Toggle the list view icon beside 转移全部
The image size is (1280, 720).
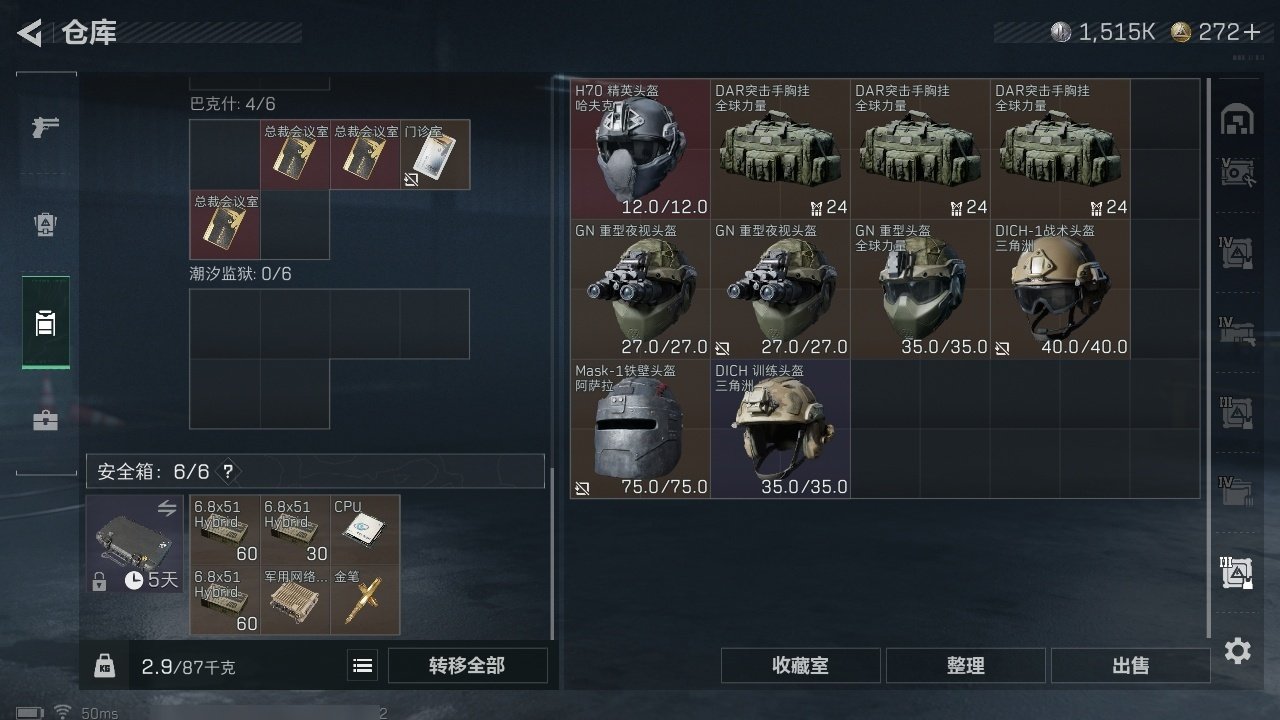[363, 666]
